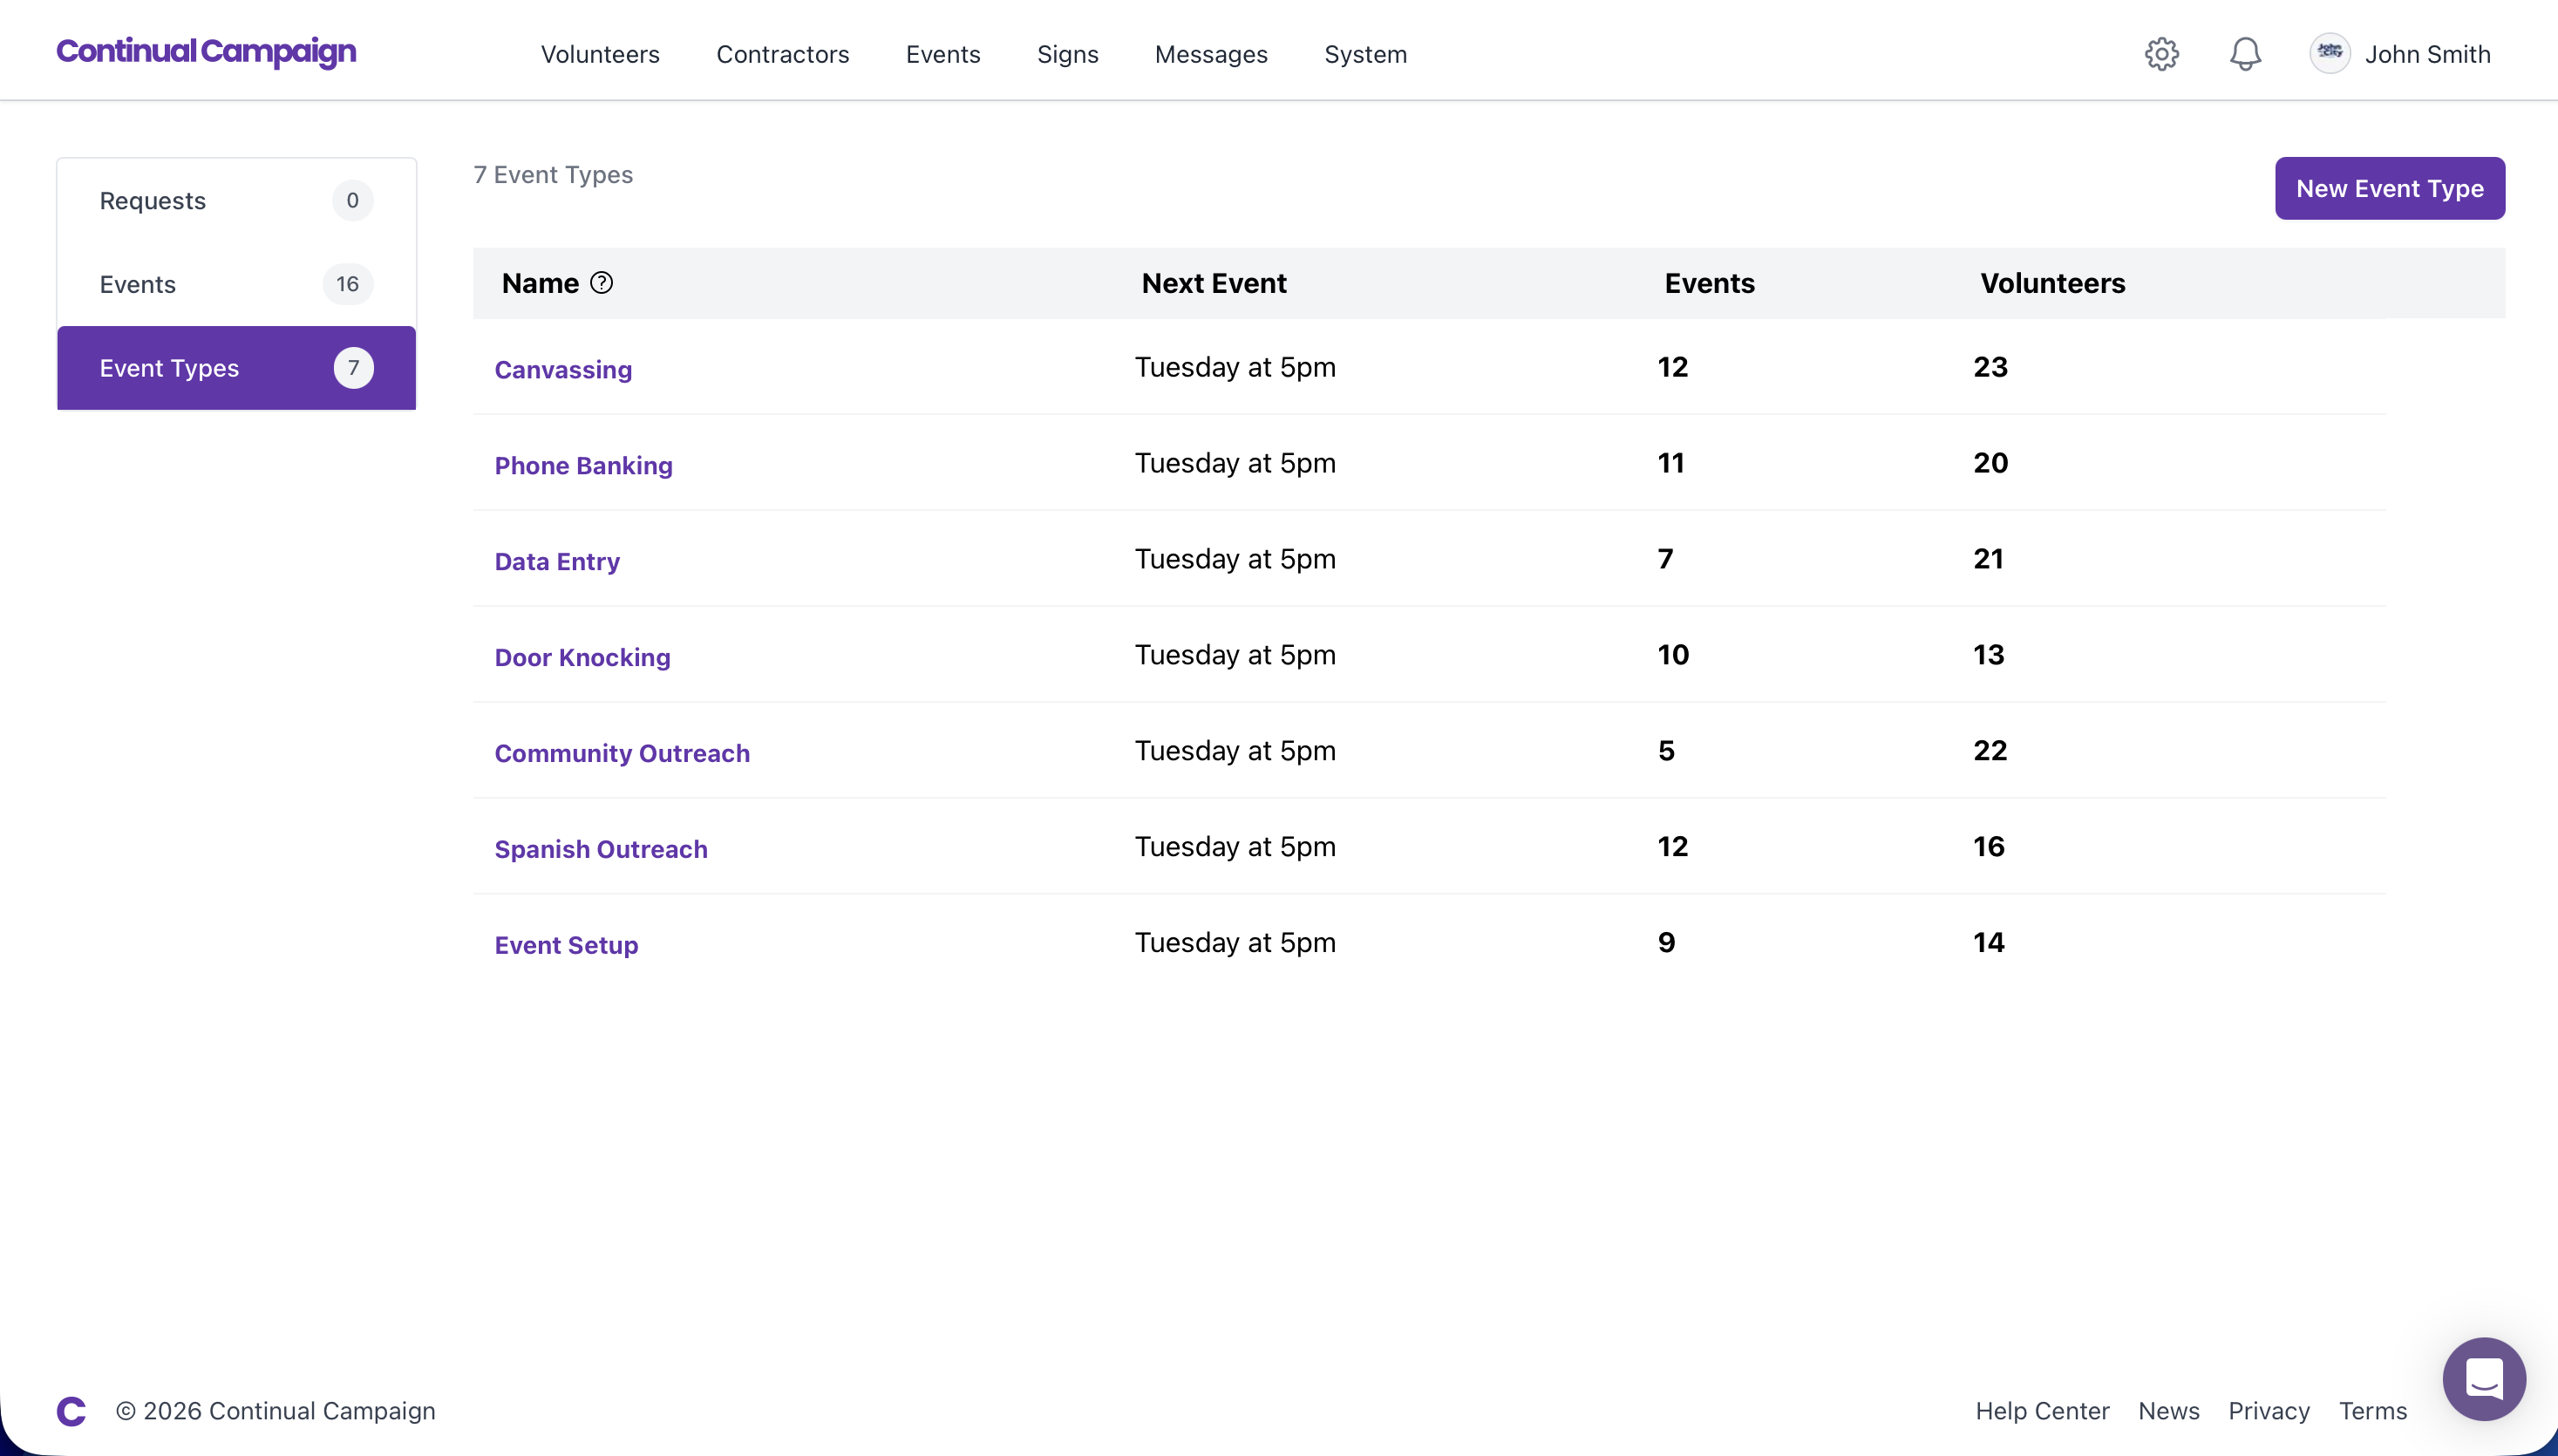The height and width of the screenshot is (1456, 2558).
Task: Open the Spanish Outreach event type
Action: [601, 848]
